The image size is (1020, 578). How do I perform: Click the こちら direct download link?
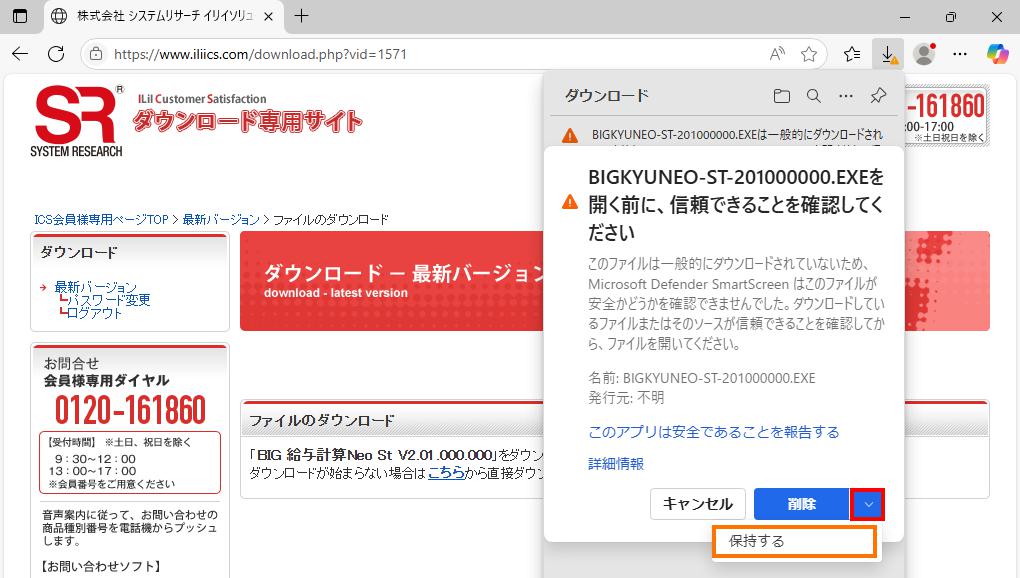coord(446,473)
